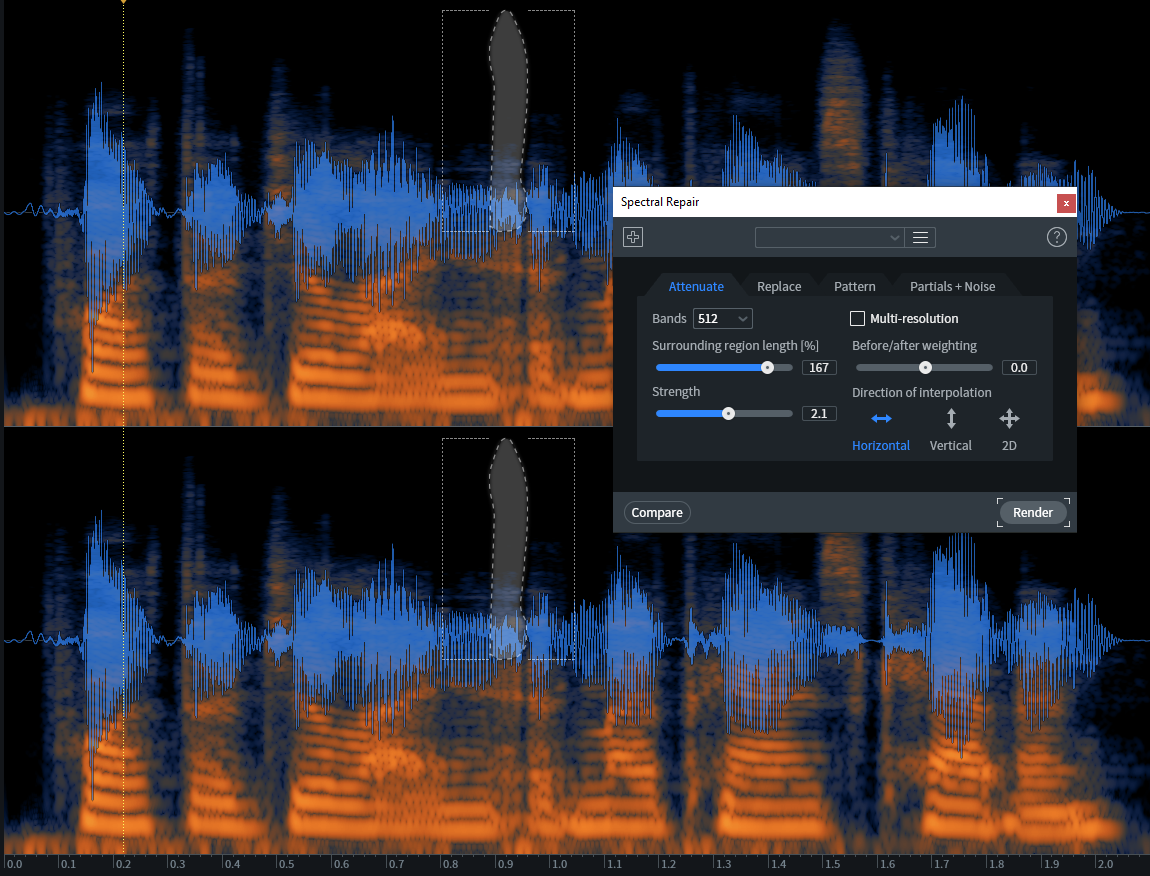The image size is (1150, 876).
Task: Click the lasso selection in upper channel
Action: 508,121
